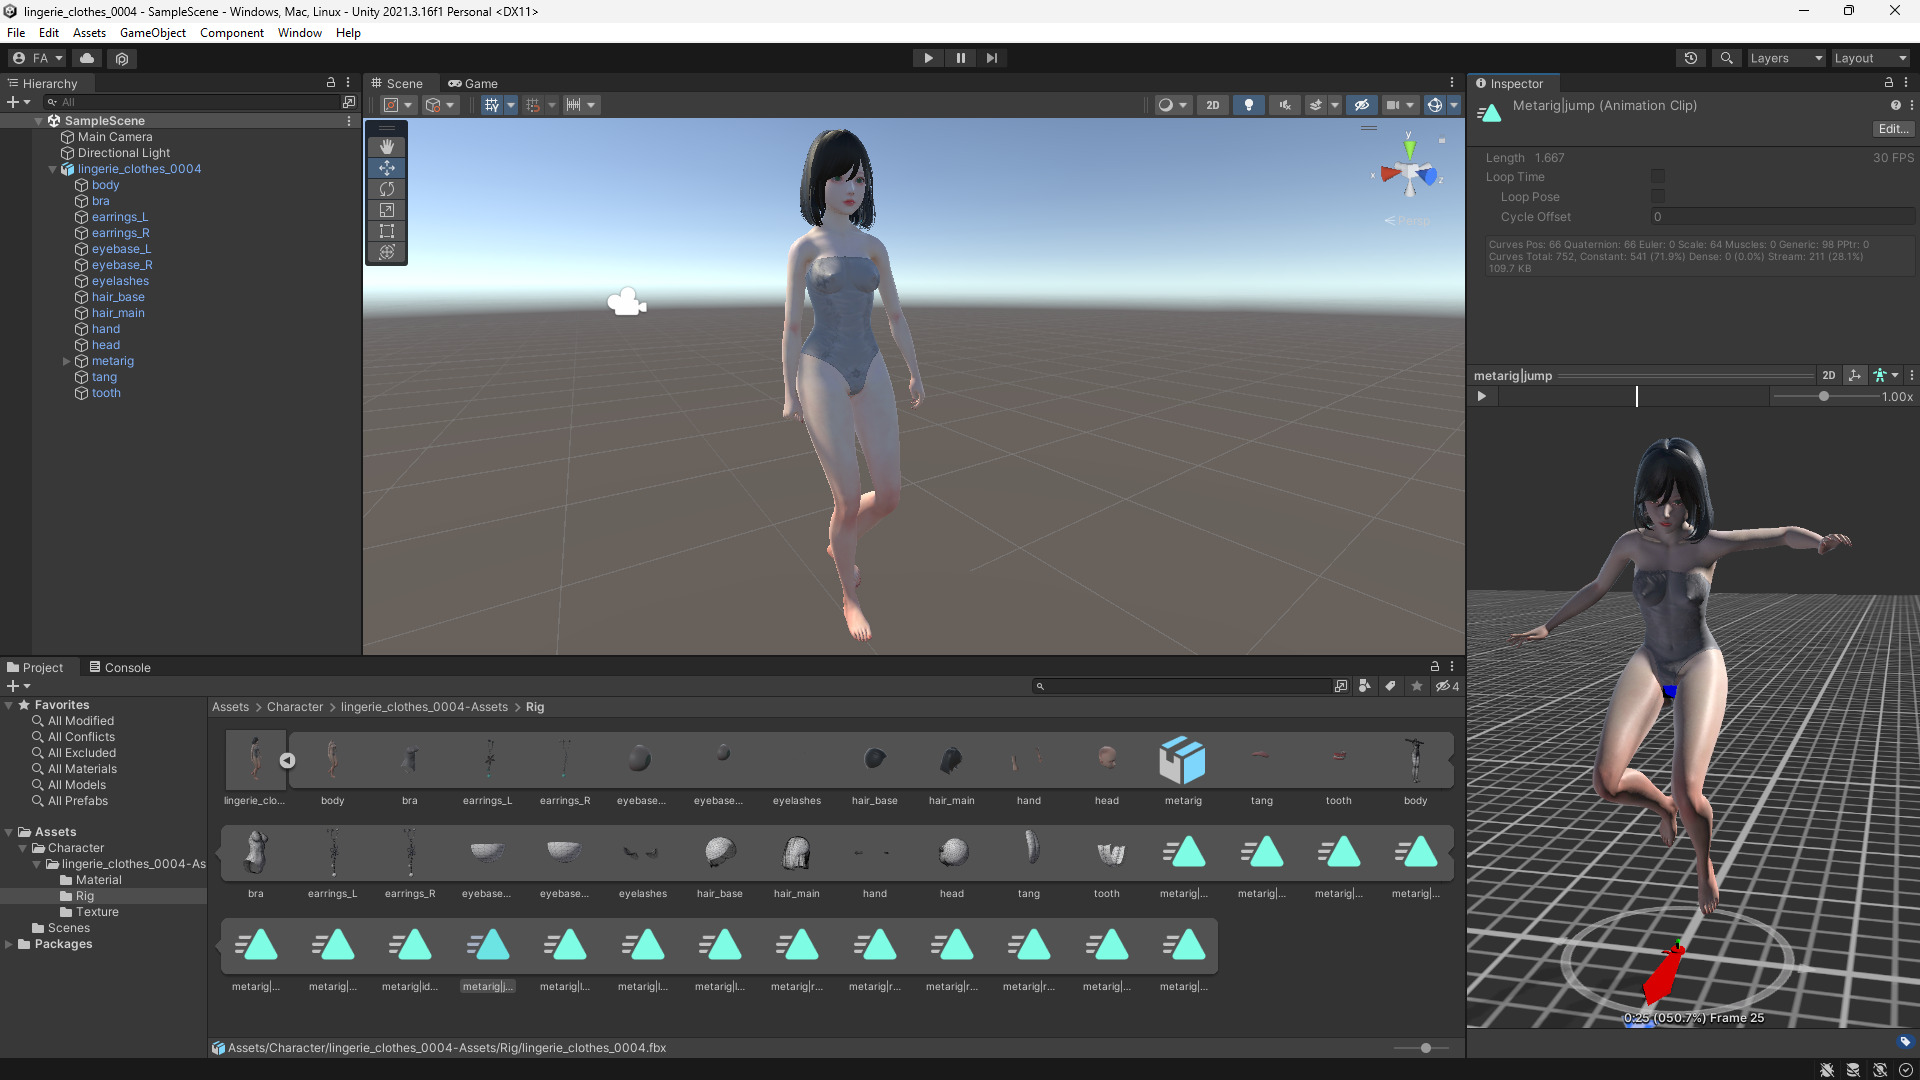
Task: Search by label icon in Project
Action: click(x=1390, y=686)
